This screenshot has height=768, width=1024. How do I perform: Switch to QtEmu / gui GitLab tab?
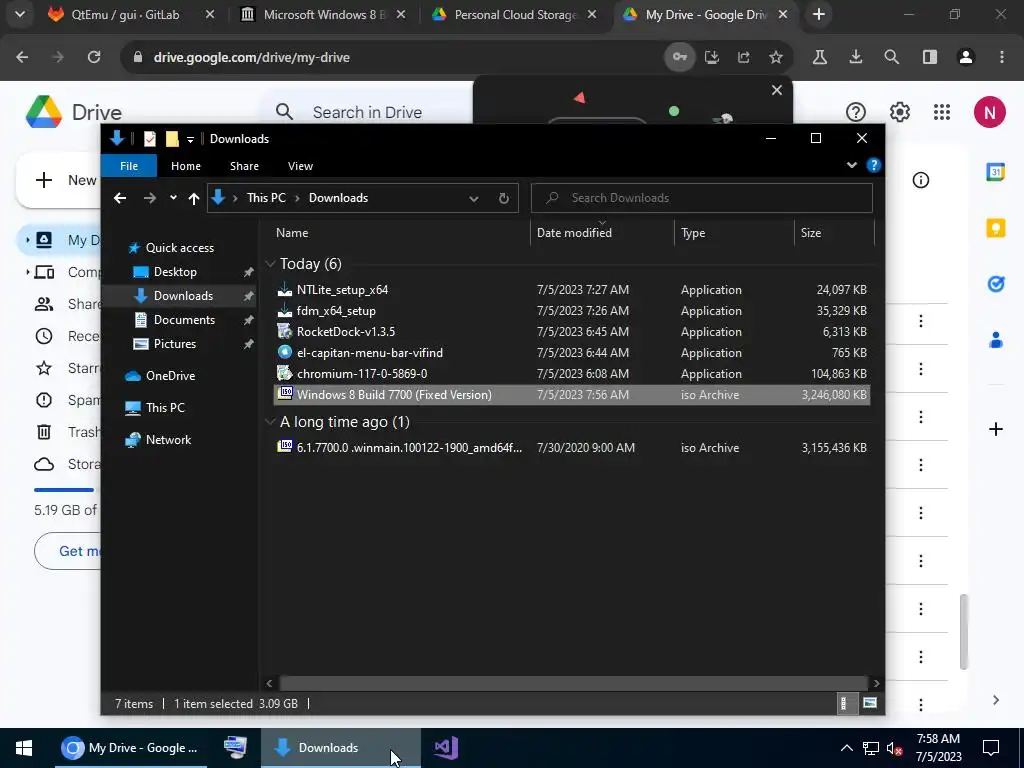pyautogui.click(x=125, y=14)
